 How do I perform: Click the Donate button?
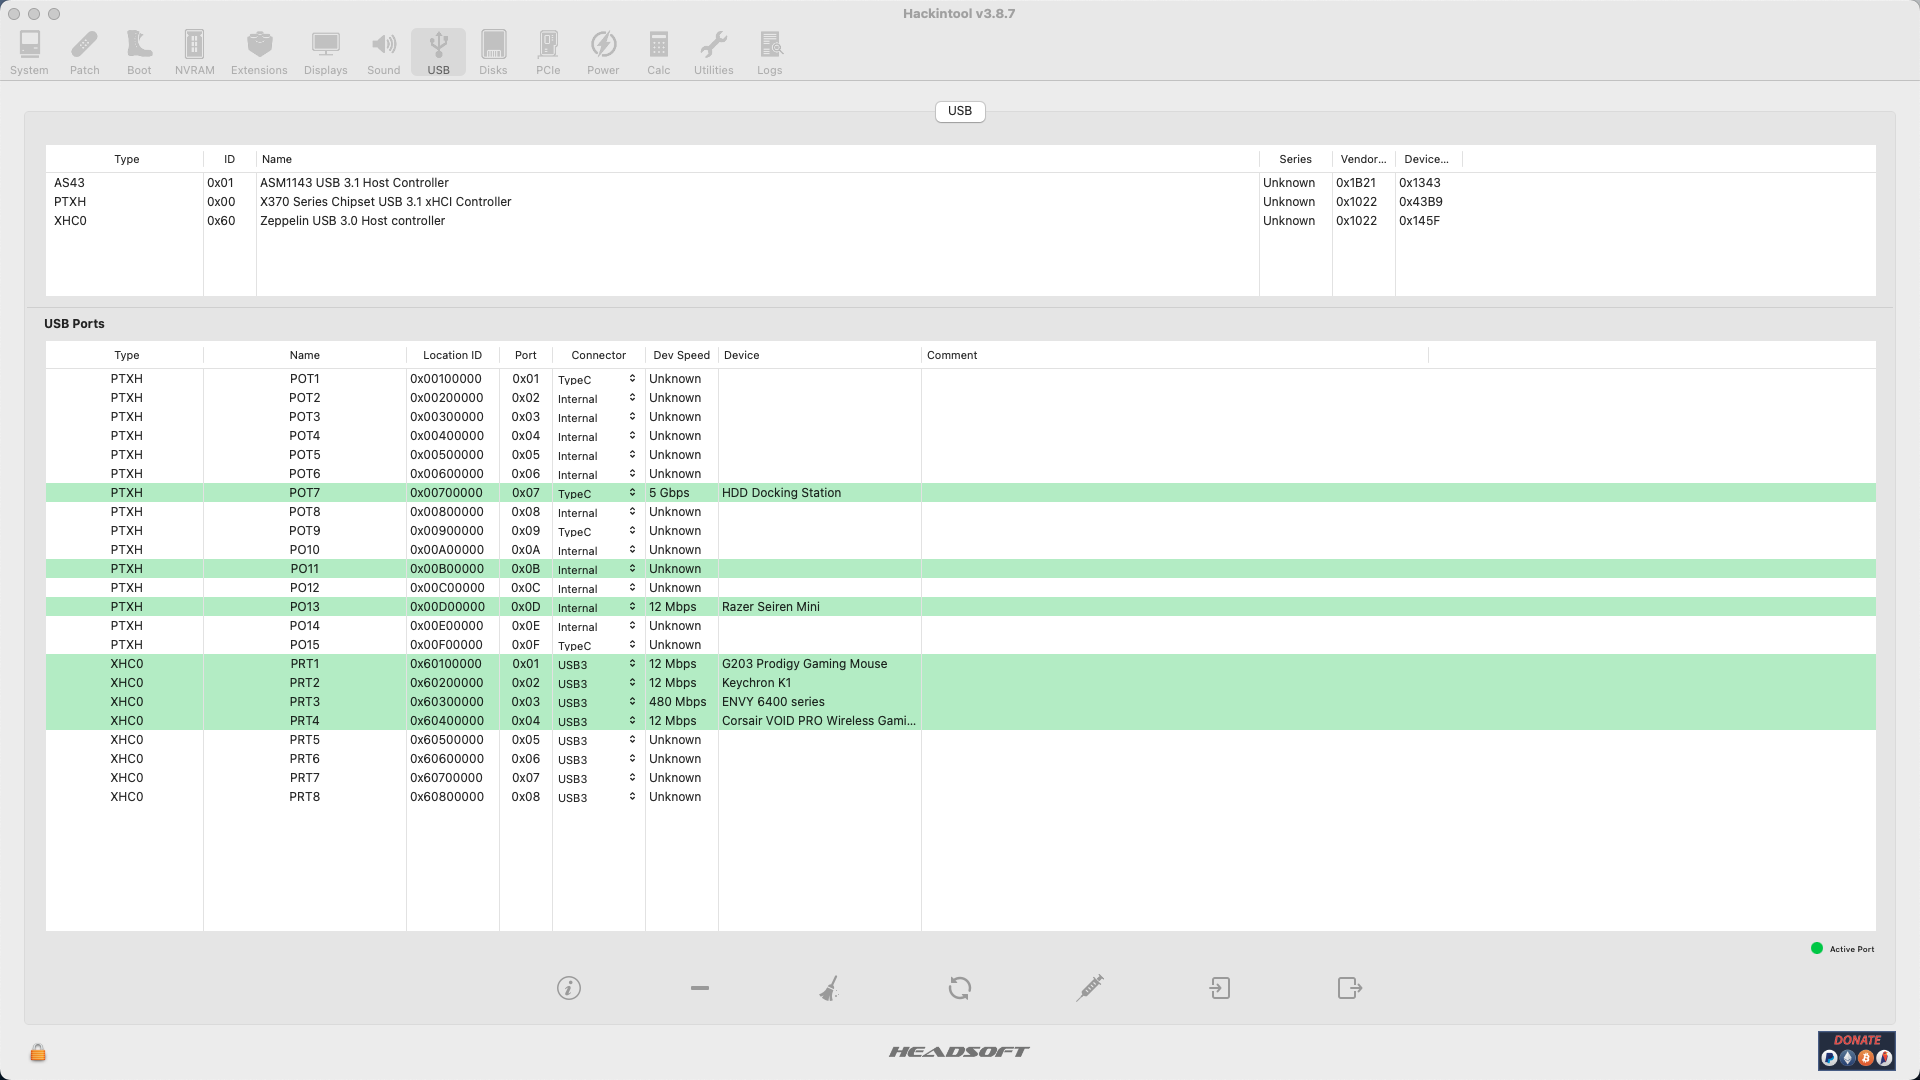[1856, 1051]
